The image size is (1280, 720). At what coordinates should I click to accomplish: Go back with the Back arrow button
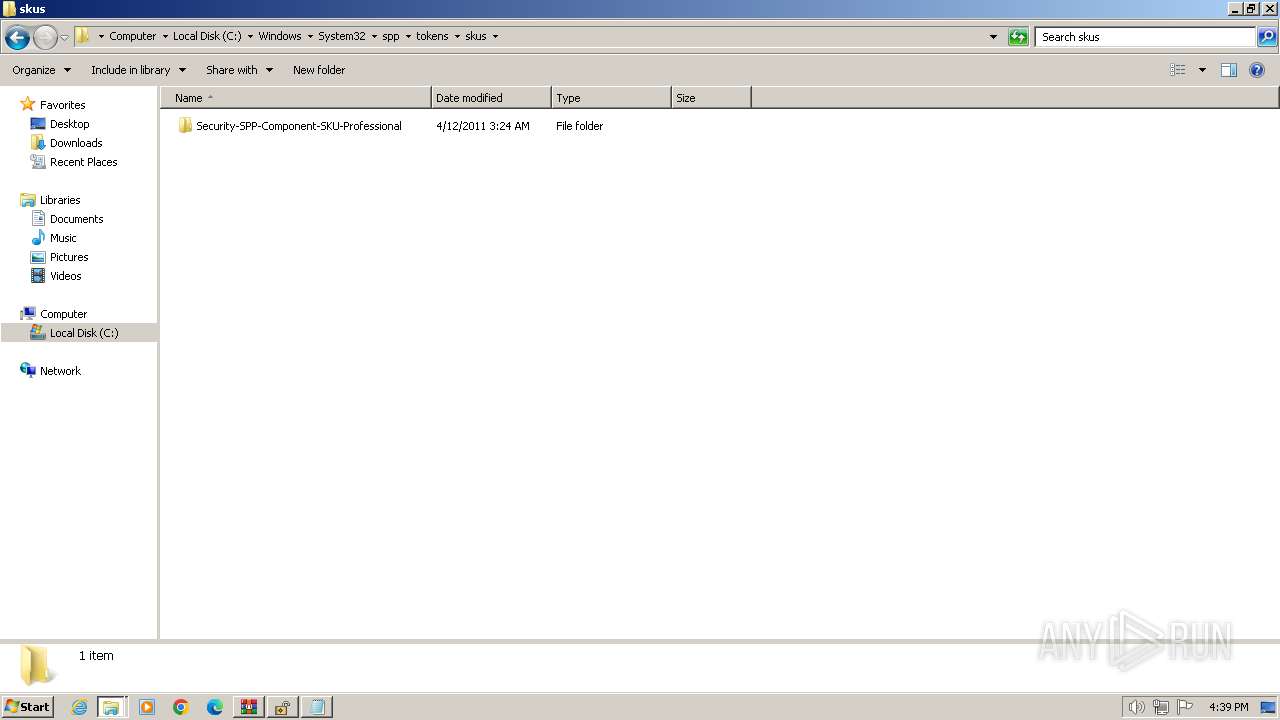point(17,38)
